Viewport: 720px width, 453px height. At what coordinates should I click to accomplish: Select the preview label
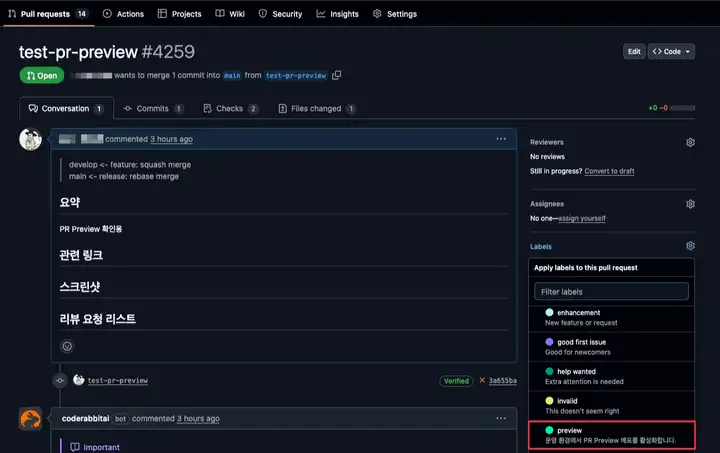coord(612,435)
